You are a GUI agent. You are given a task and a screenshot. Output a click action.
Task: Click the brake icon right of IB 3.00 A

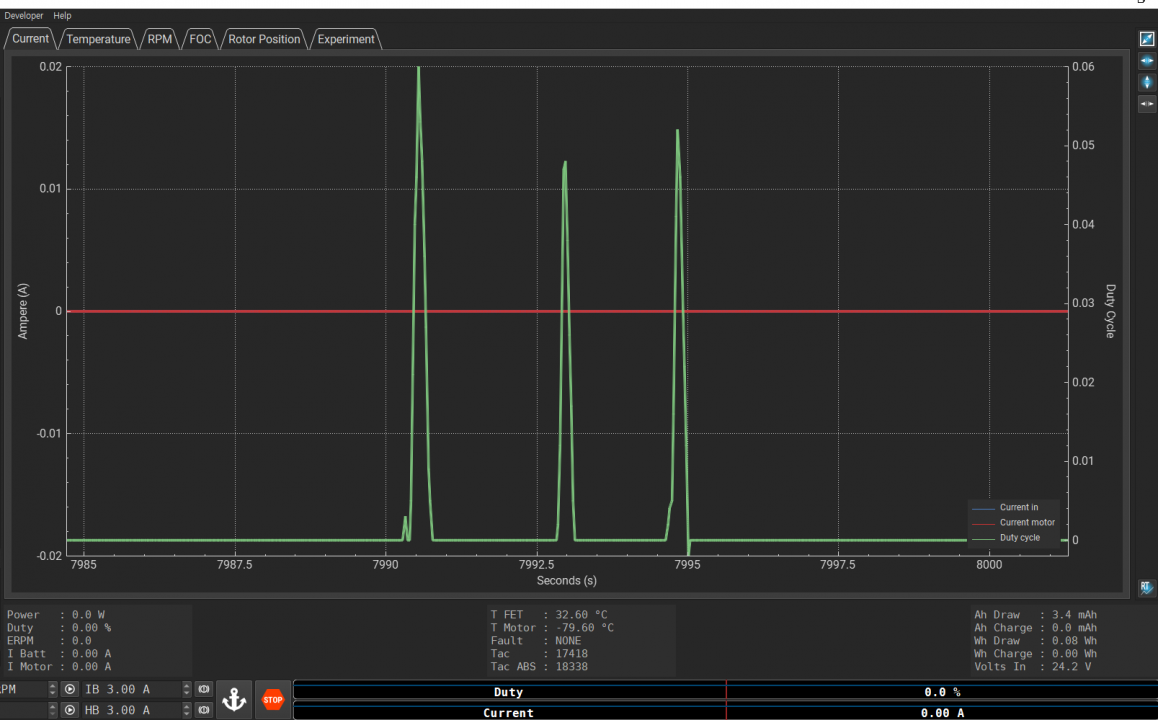[x=204, y=689]
